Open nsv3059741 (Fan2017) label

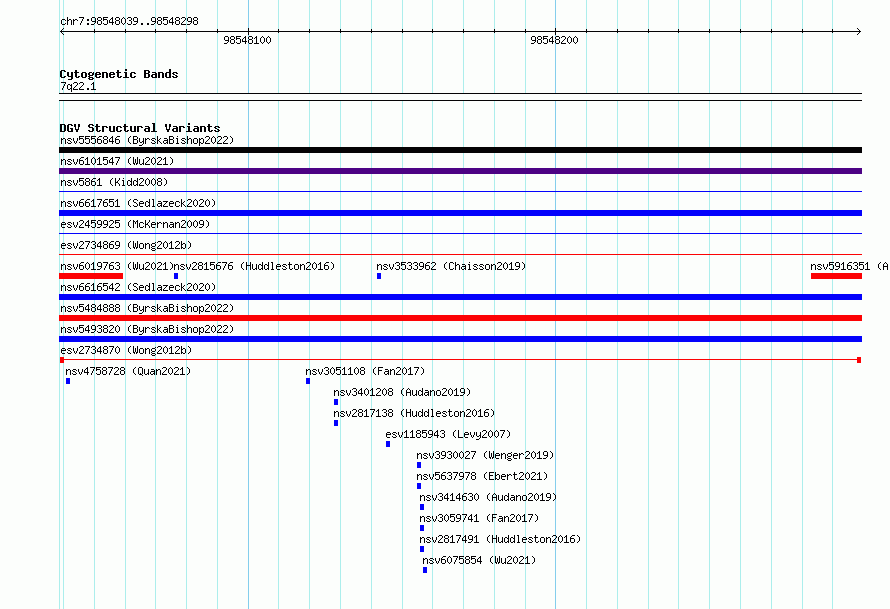click(x=479, y=518)
